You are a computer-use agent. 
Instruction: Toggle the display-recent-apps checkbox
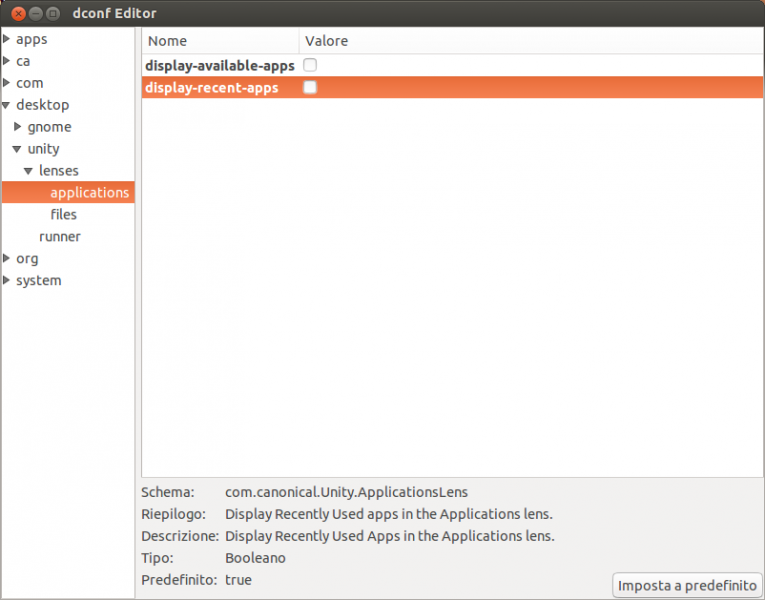coord(310,87)
